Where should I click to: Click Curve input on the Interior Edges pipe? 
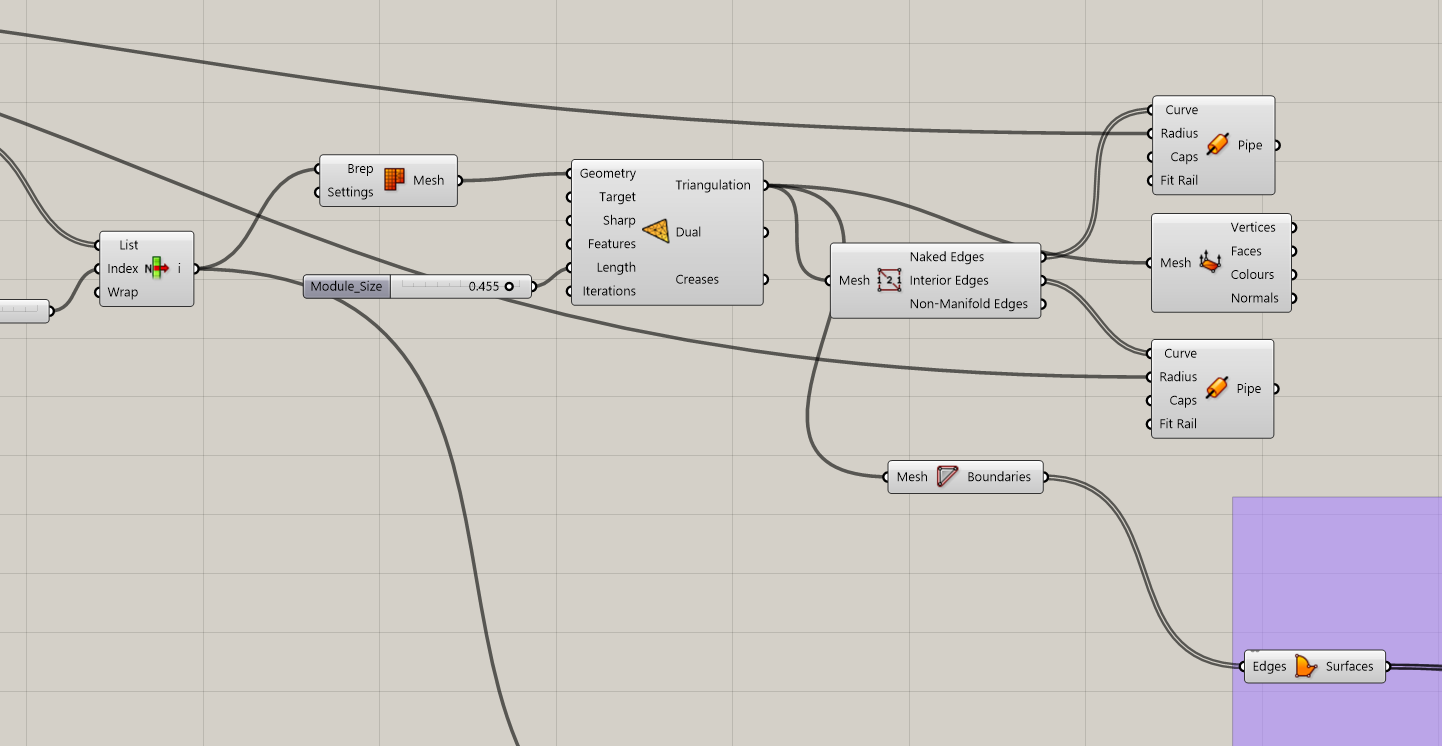tap(1180, 353)
